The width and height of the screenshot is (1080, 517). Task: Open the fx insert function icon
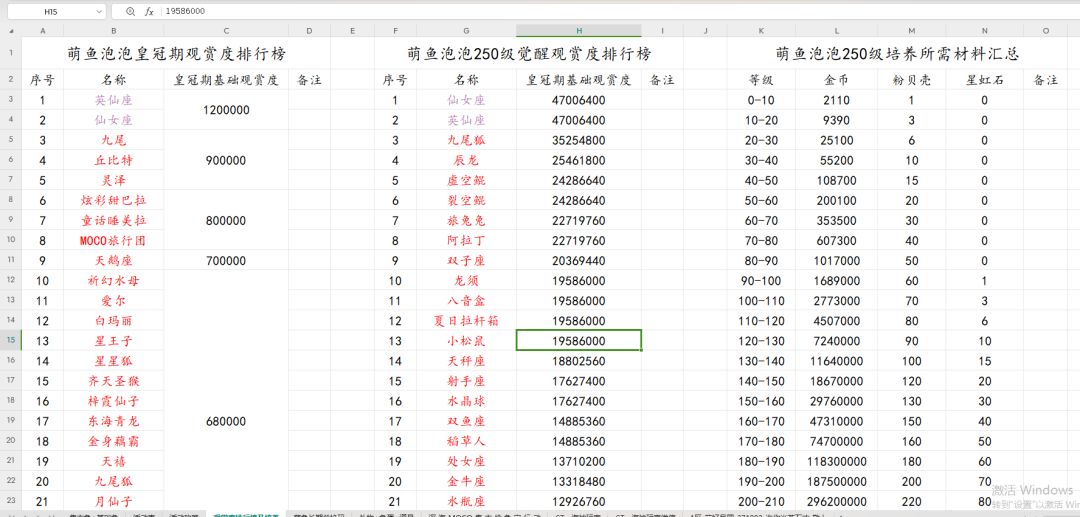pyautogui.click(x=149, y=12)
